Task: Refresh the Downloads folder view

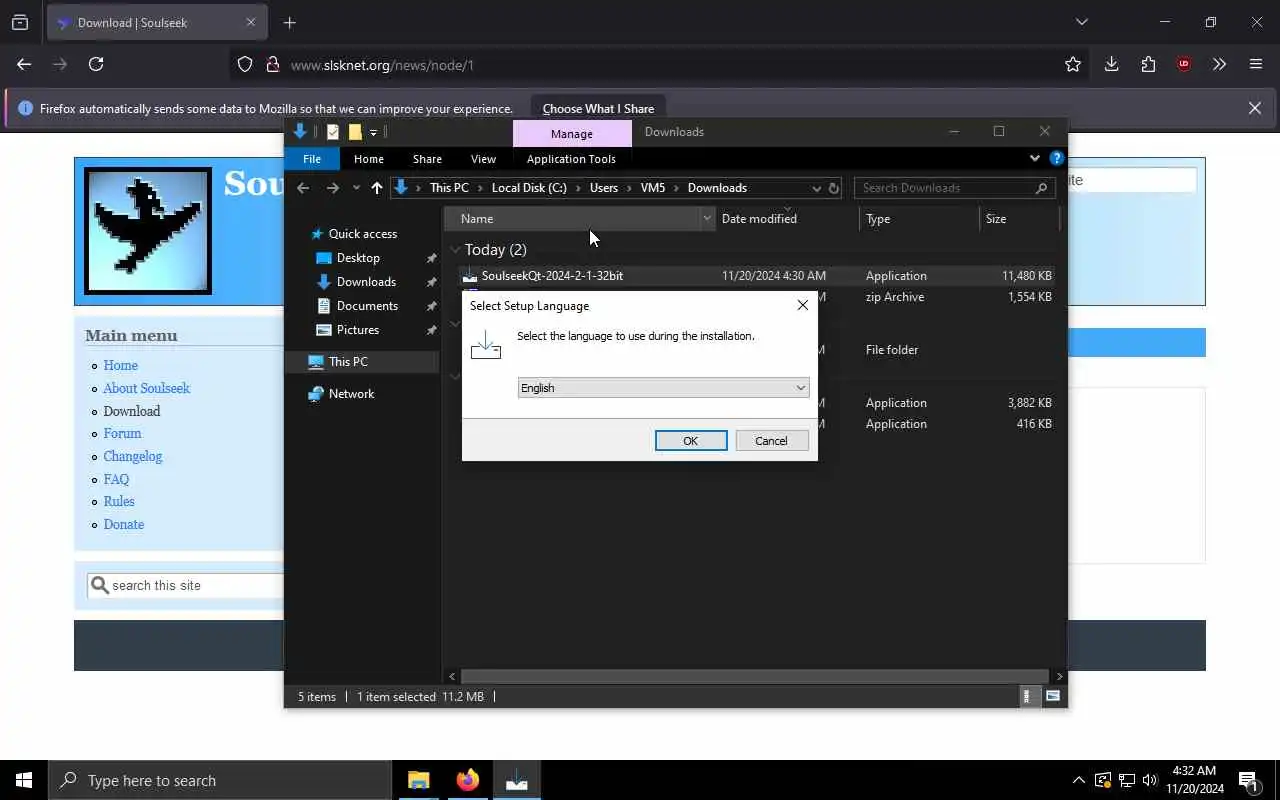Action: coord(833,188)
